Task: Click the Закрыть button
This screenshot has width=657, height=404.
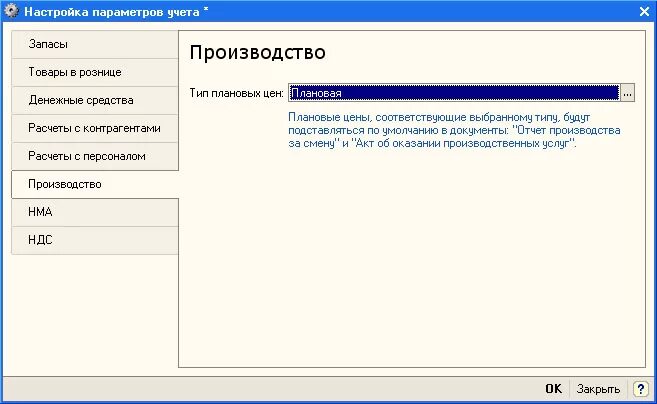Action: [598, 389]
